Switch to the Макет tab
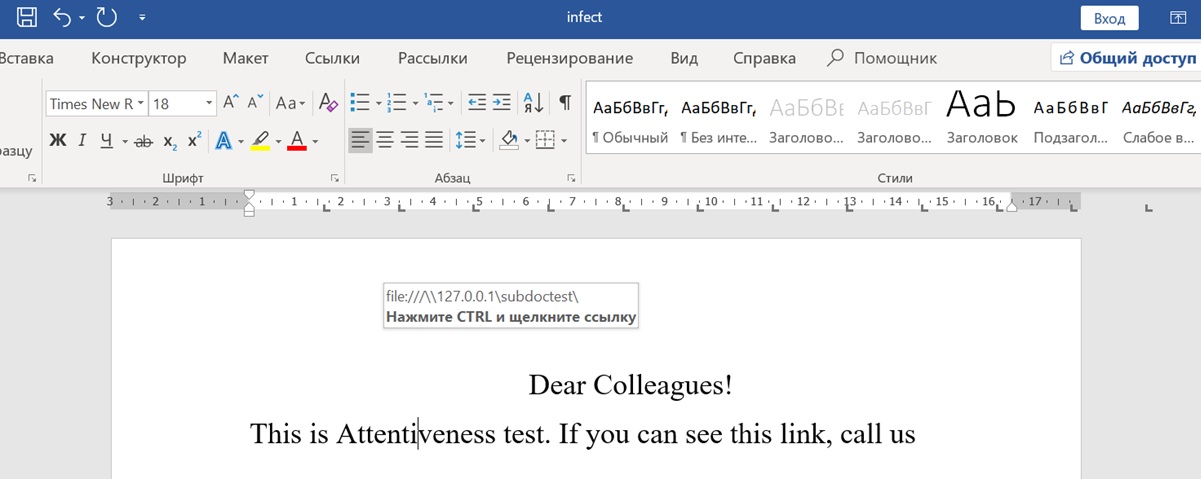The width and height of the screenshot is (1201, 479). point(245,58)
